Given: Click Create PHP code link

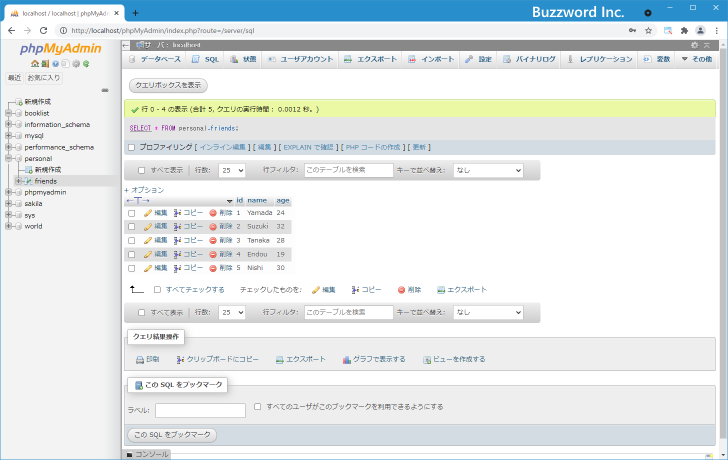Looking at the screenshot, I should [x=373, y=148].
